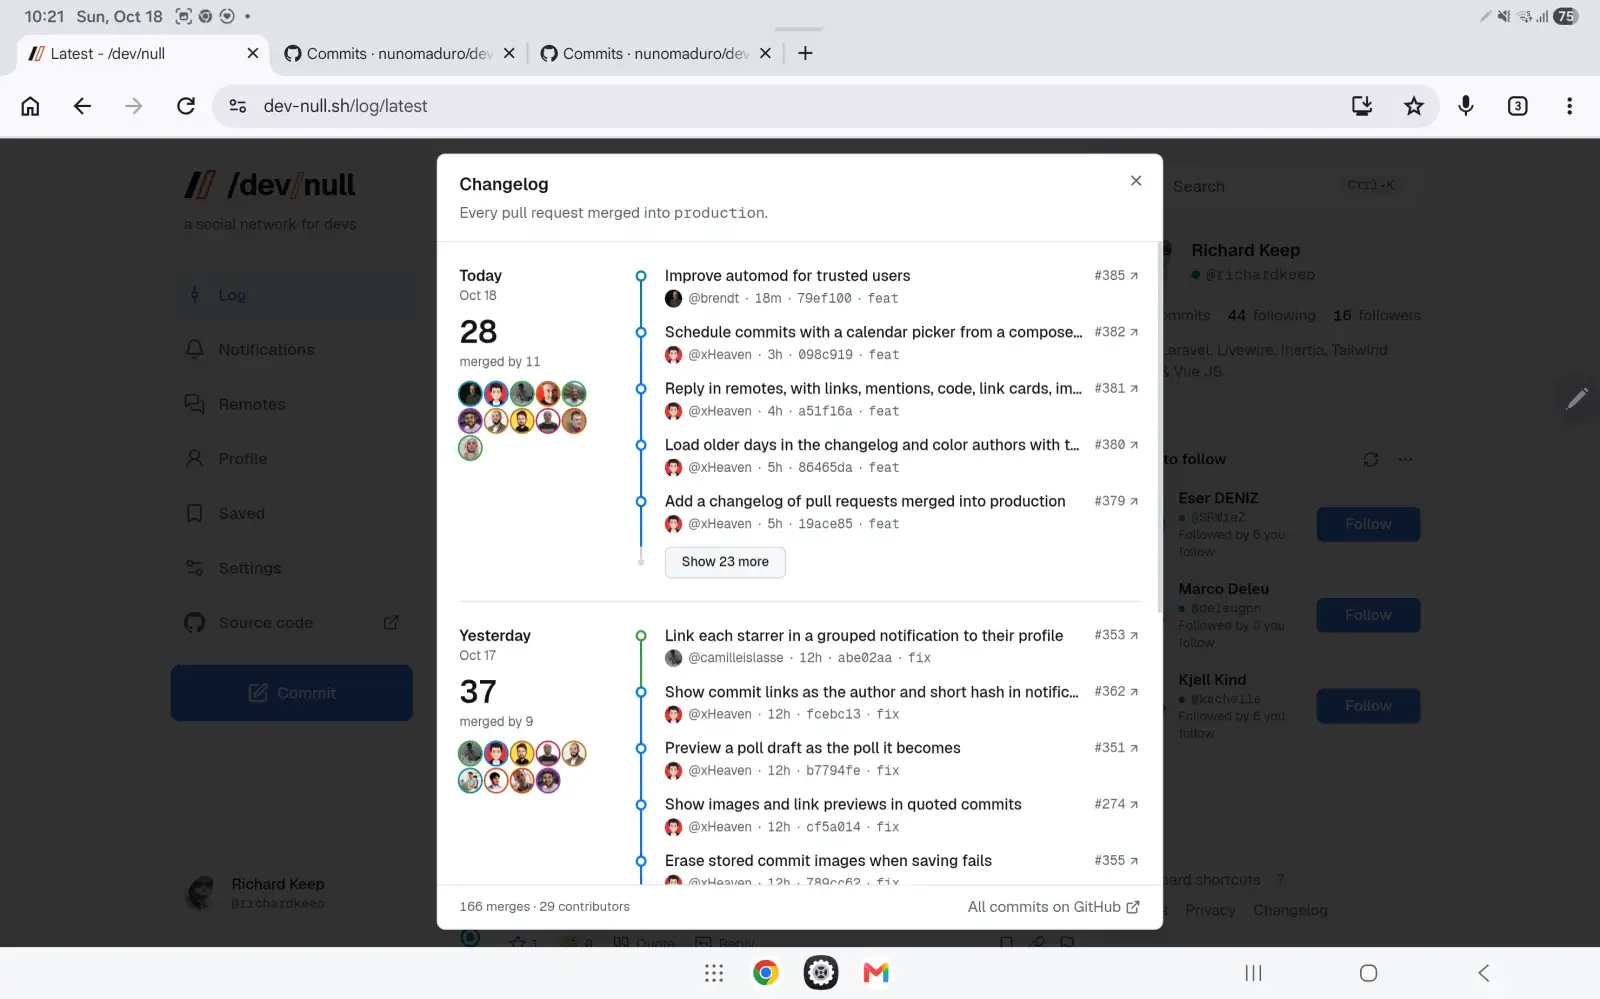Image resolution: width=1600 pixels, height=999 pixels.
Task: Install or download page icon
Action: [1362, 106]
